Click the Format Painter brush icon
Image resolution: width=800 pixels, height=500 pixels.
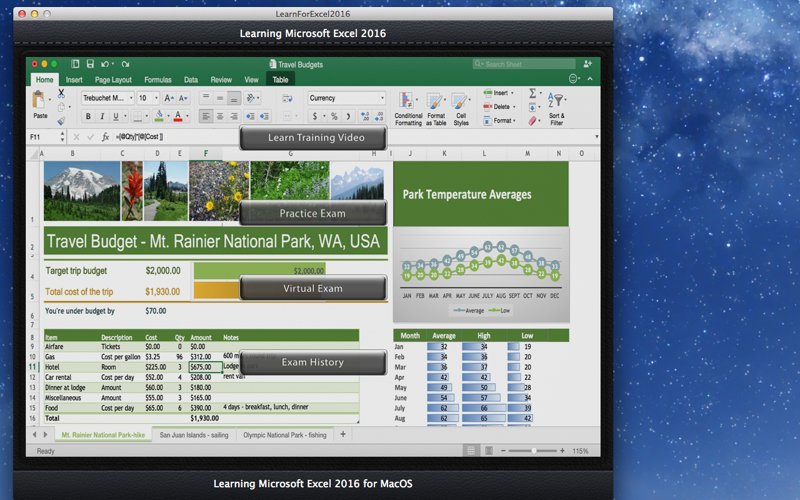point(61,121)
